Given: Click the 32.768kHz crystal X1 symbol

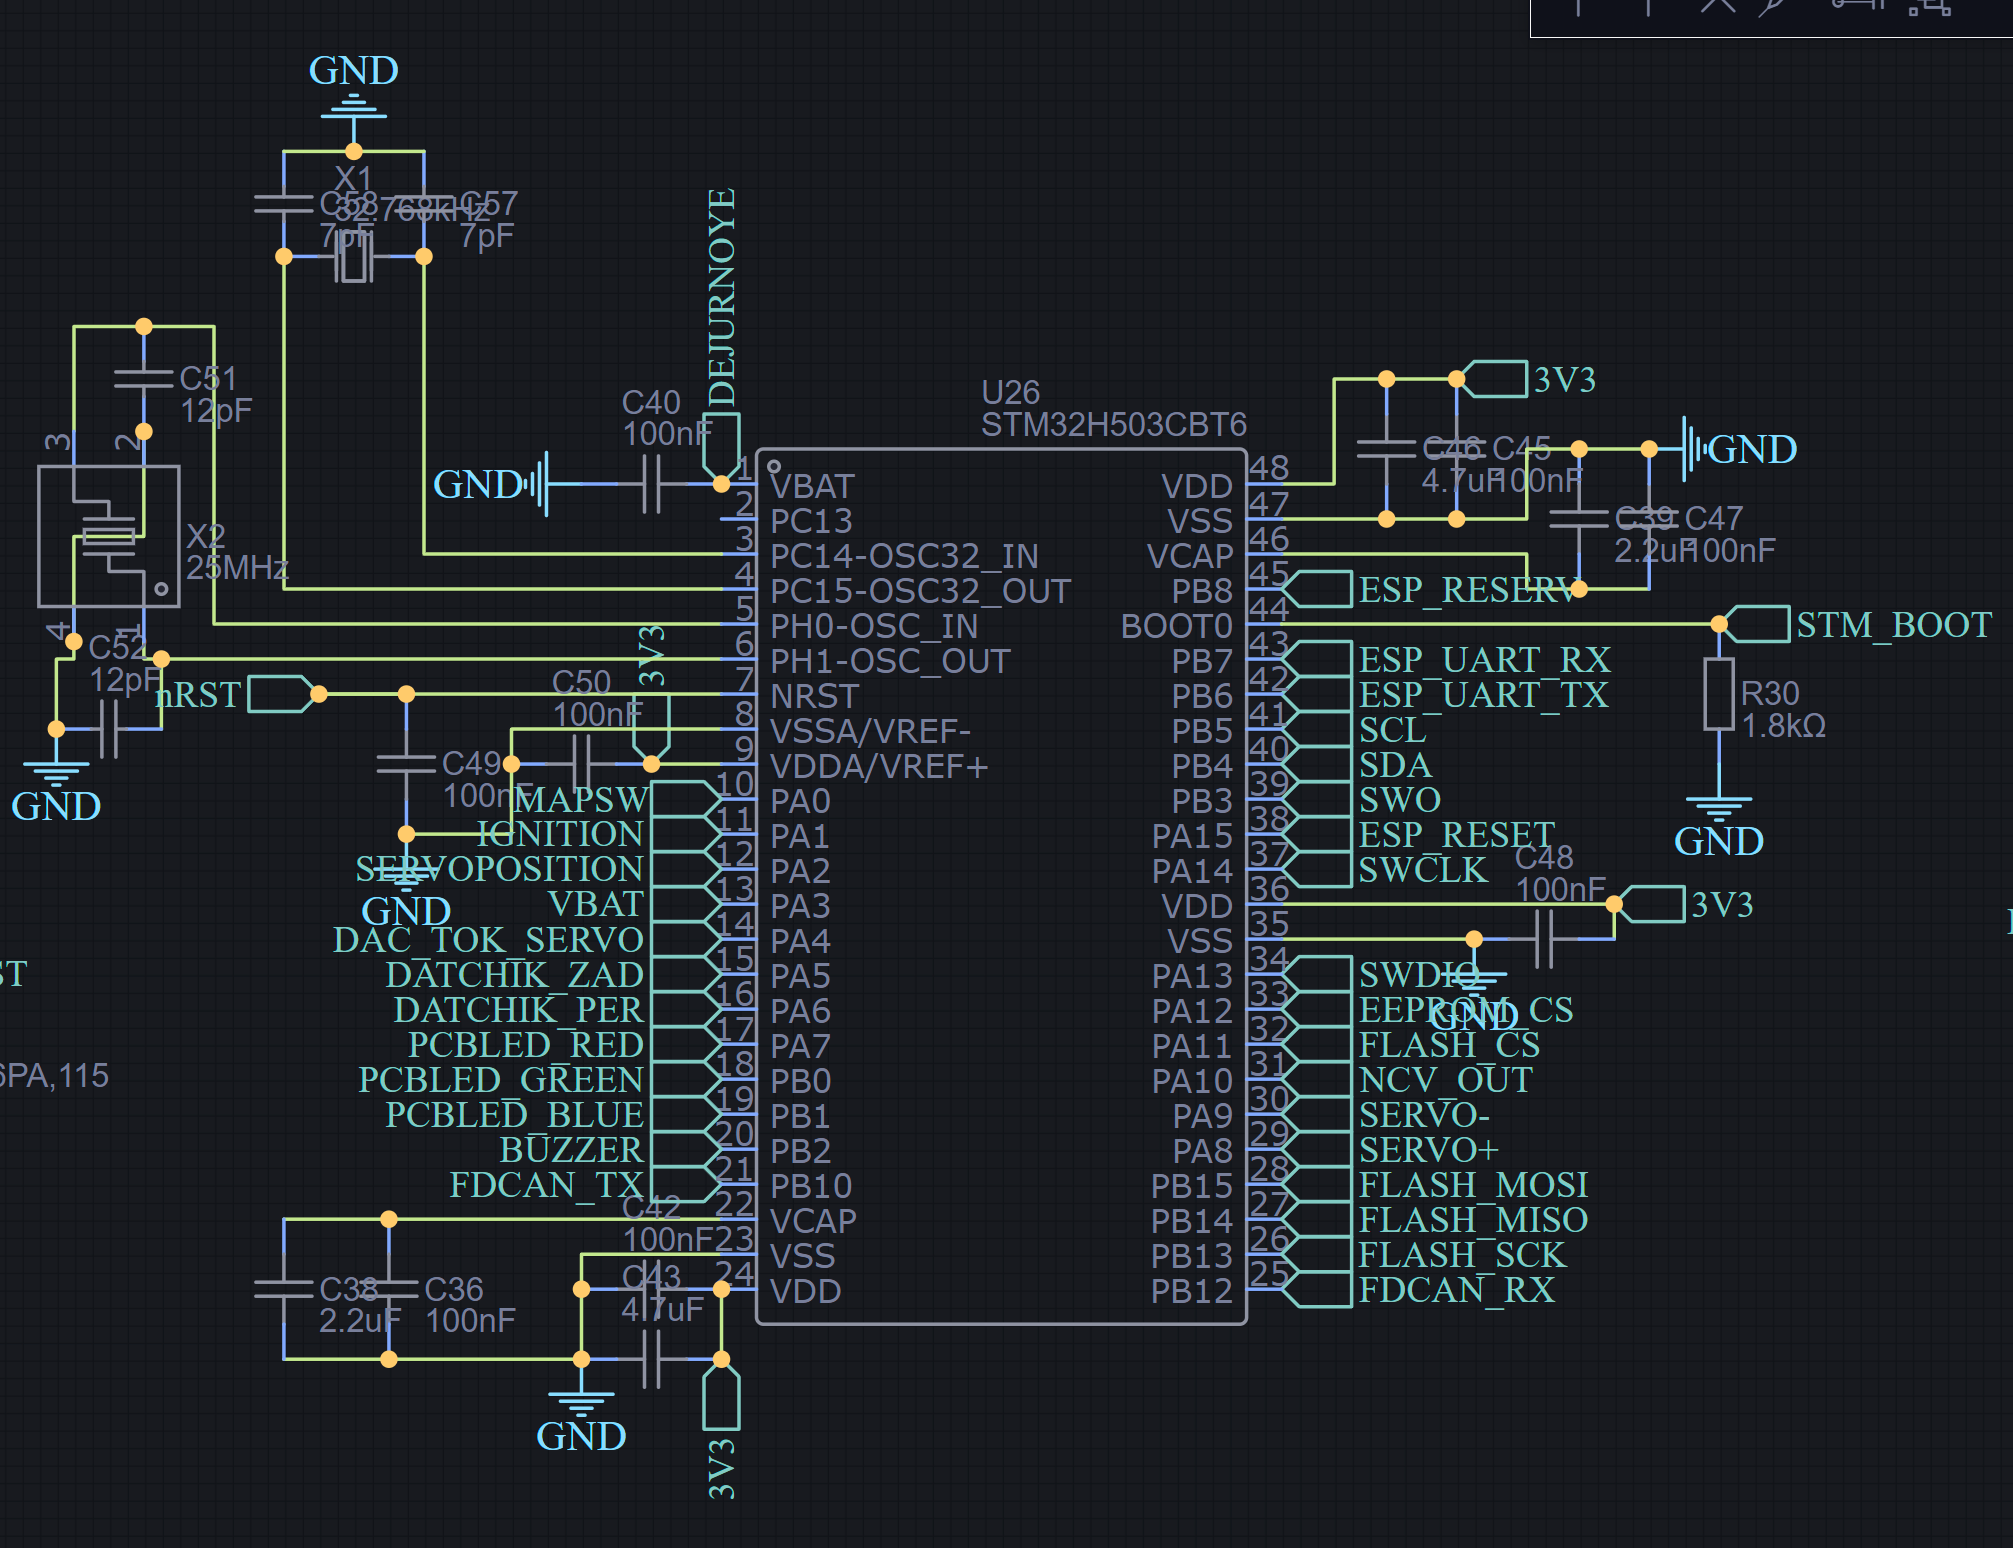Looking at the screenshot, I should click(353, 257).
